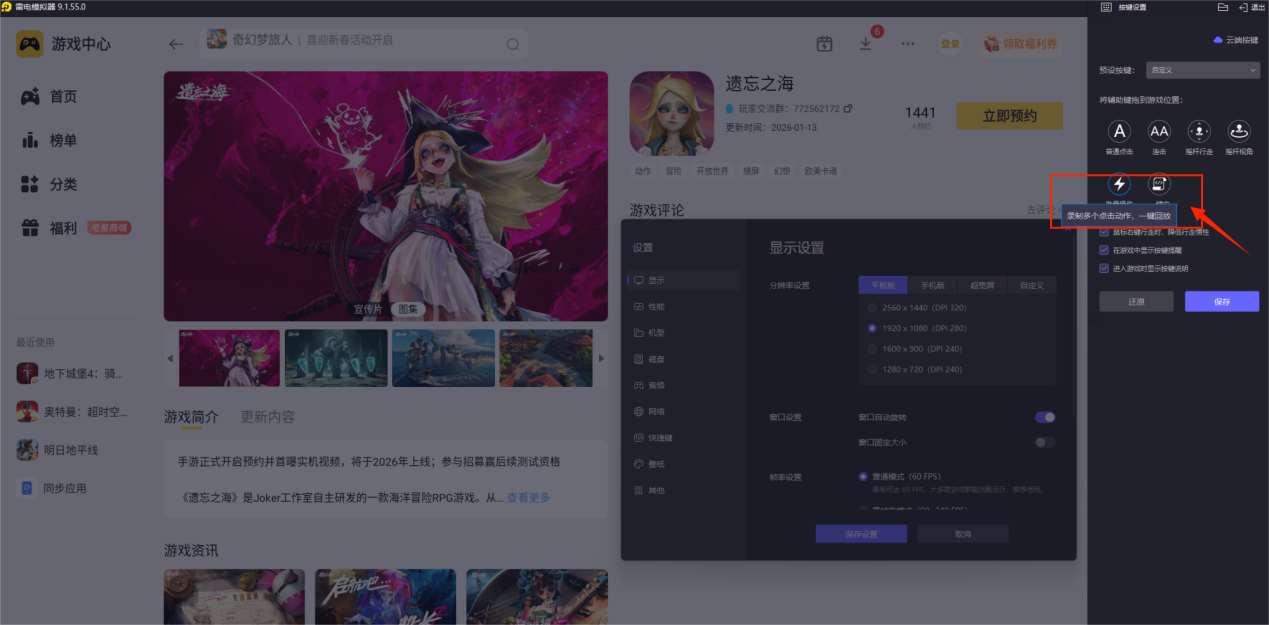This screenshot has width=1269, height=625.
Task: Click 领取福利券 coupon button
Action: pos(1020,44)
